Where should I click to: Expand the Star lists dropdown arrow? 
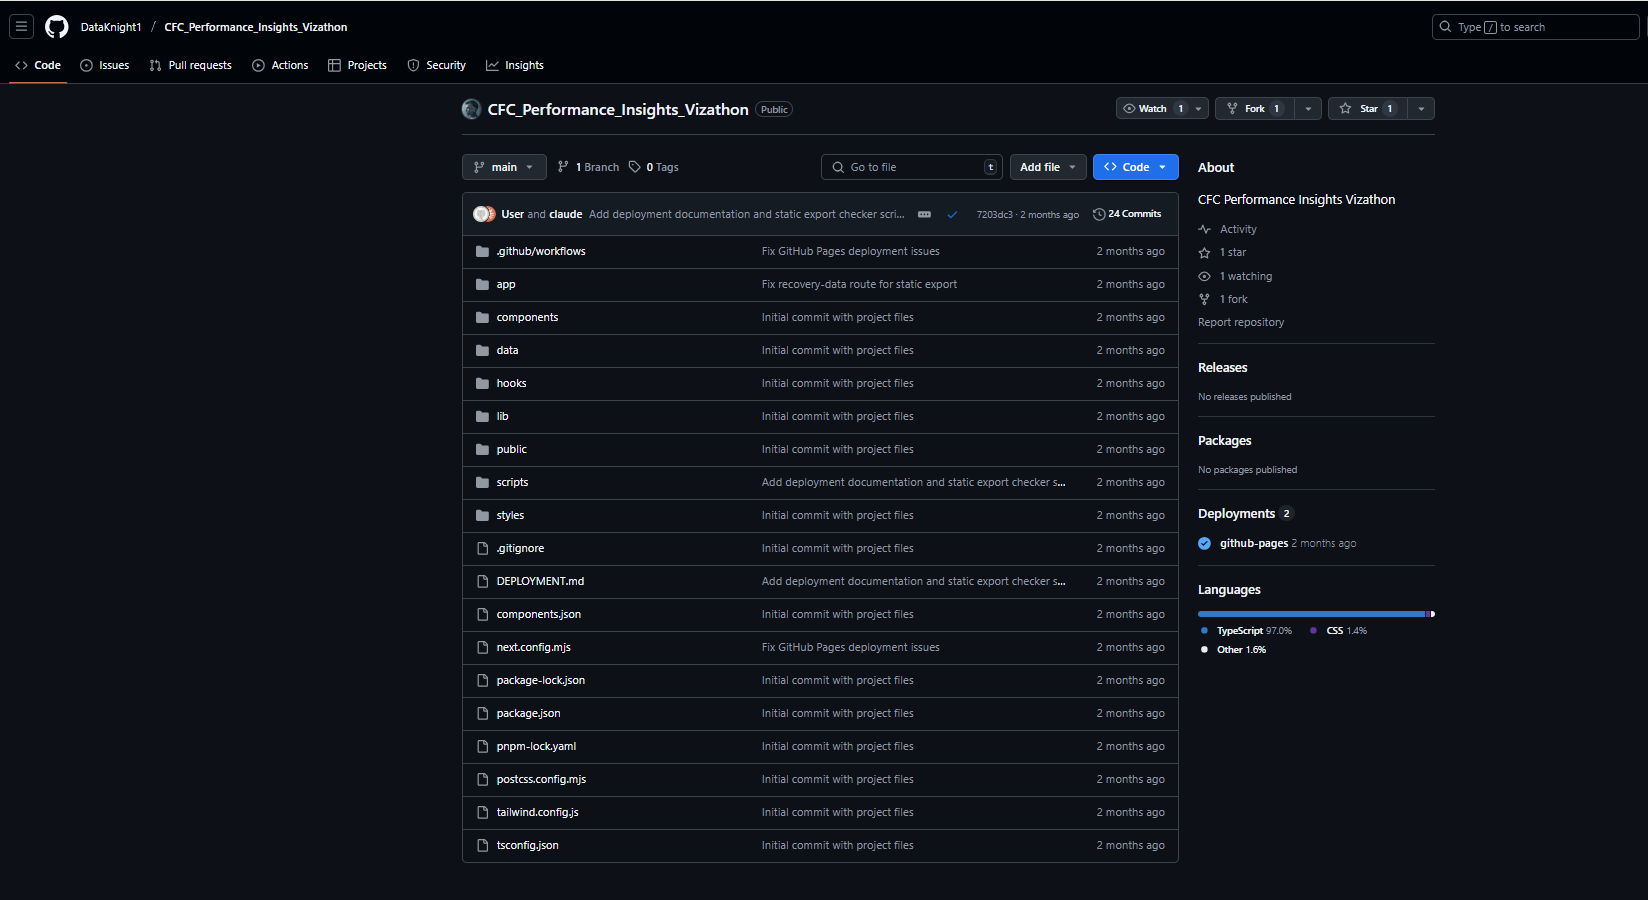pos(1421,109)
